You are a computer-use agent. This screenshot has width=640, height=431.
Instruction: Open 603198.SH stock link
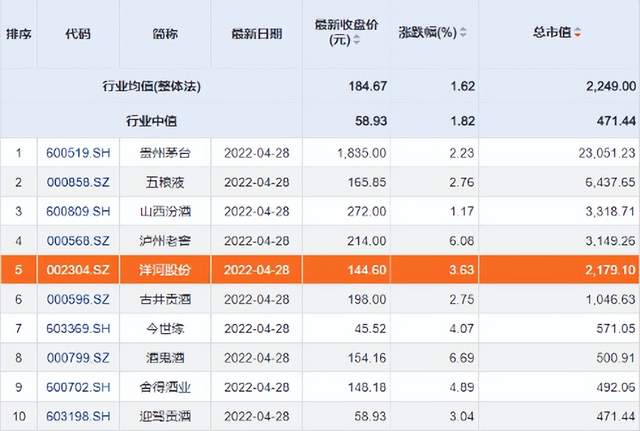click(78, 416)
